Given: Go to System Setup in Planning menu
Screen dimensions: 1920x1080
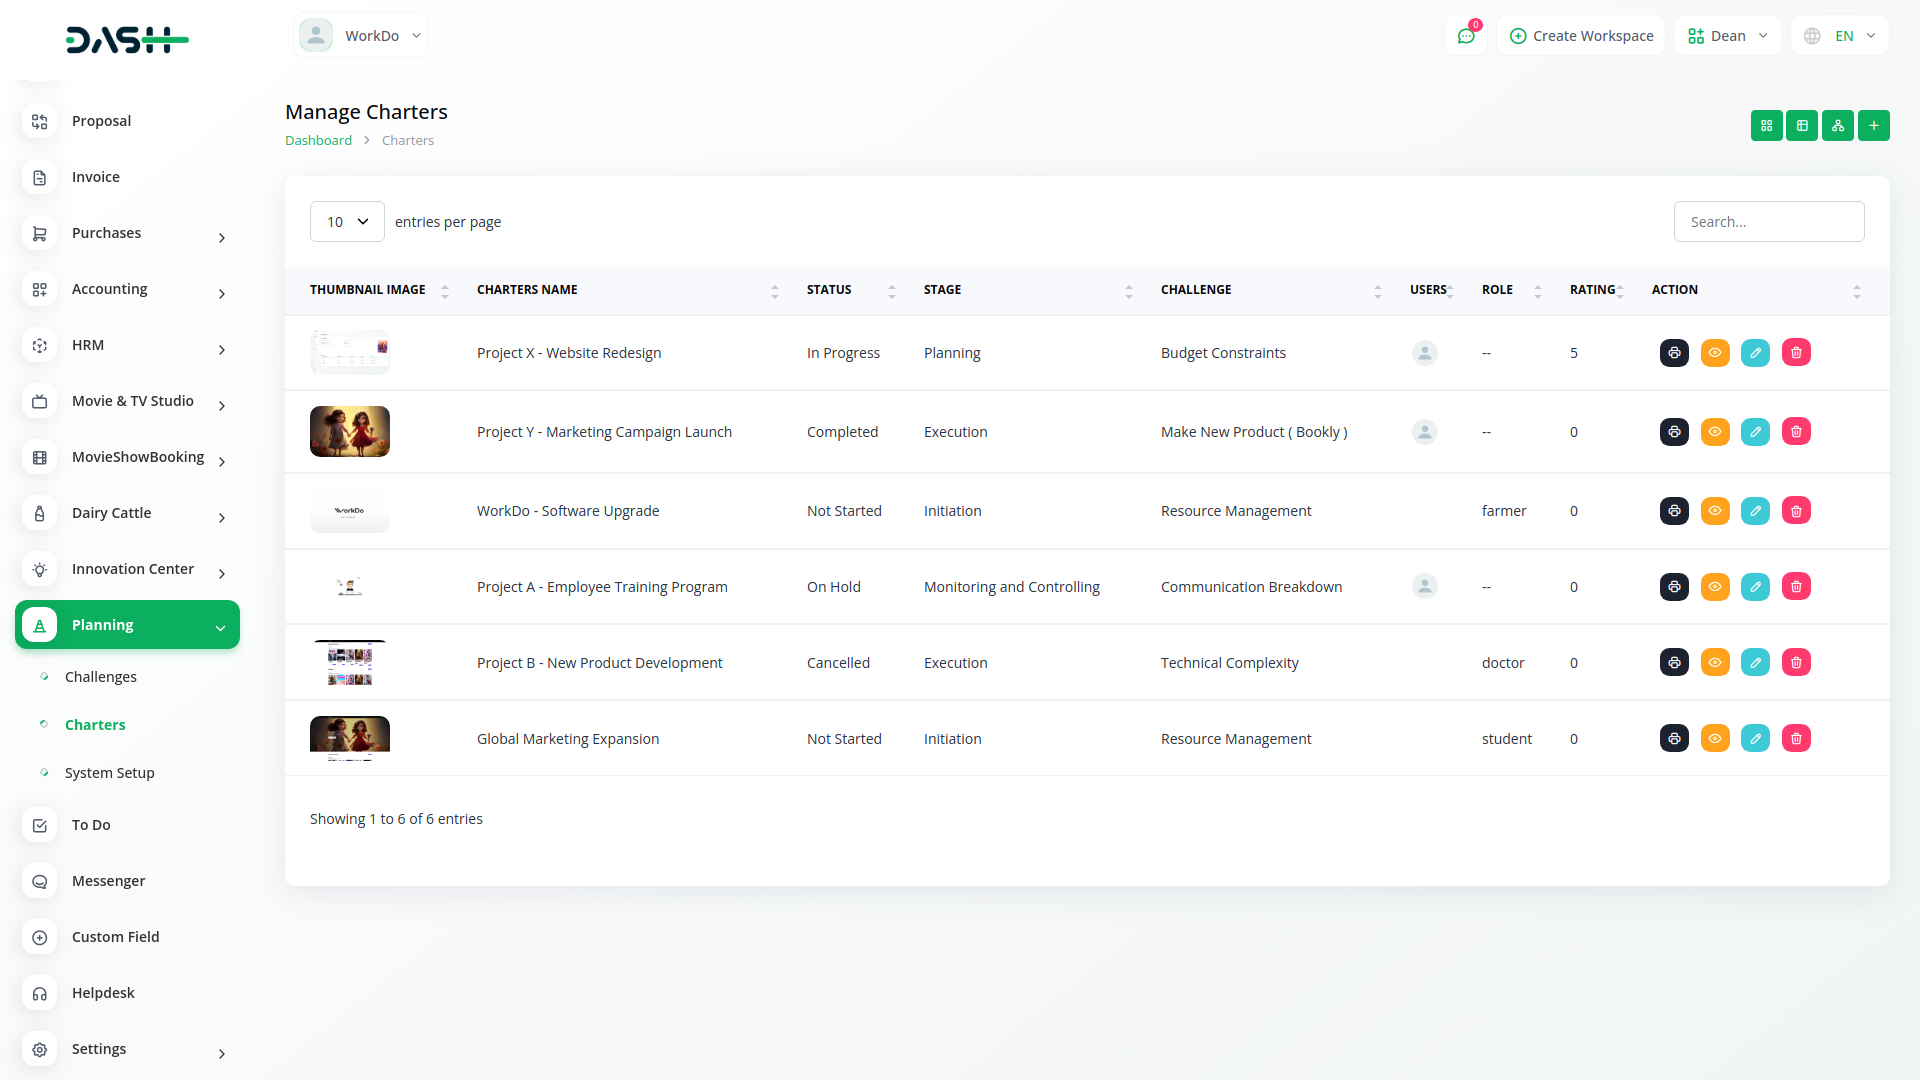Looking at the screenshot, I should click(x=109, y=773).
